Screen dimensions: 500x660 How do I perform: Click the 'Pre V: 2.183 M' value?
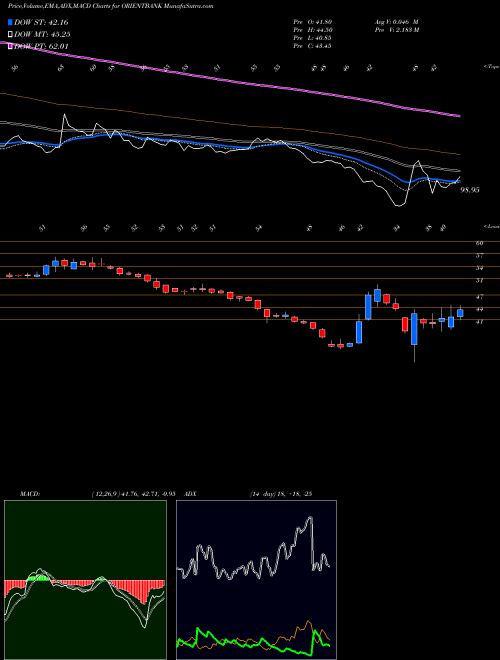point(396,30)
